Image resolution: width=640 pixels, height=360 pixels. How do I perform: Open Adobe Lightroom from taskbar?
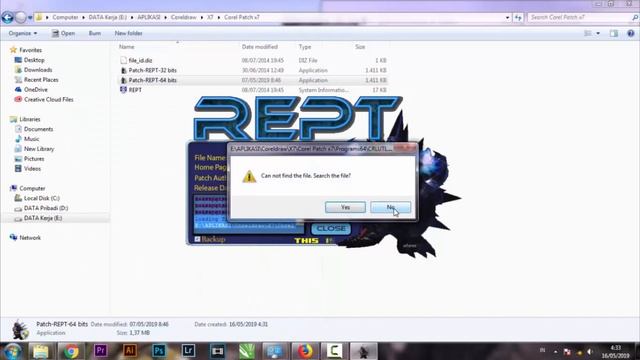click(188, 351)
